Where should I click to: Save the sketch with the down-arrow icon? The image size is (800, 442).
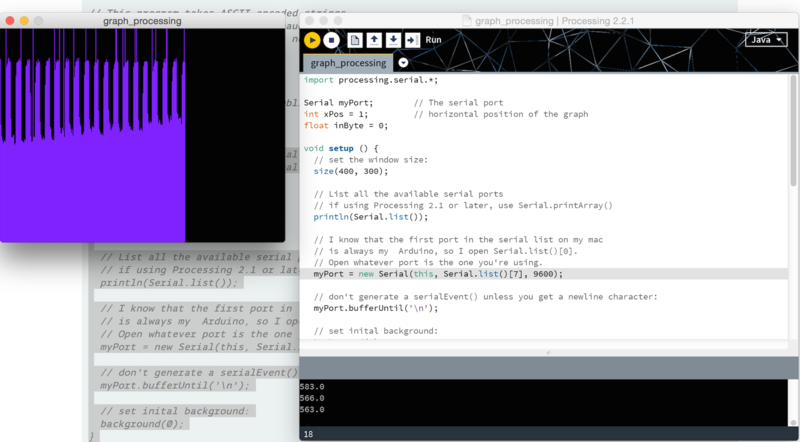[x=394, y=40]
